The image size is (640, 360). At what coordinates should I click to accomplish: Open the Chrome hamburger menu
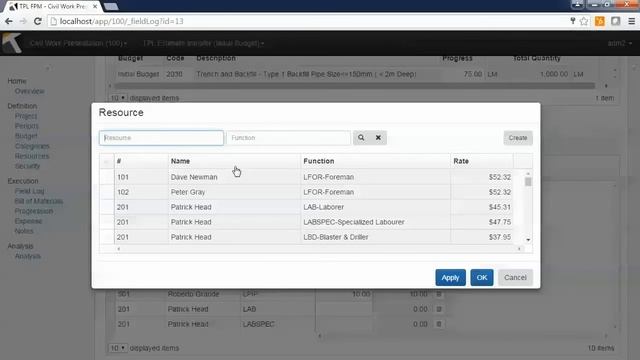tap(631, 21)
